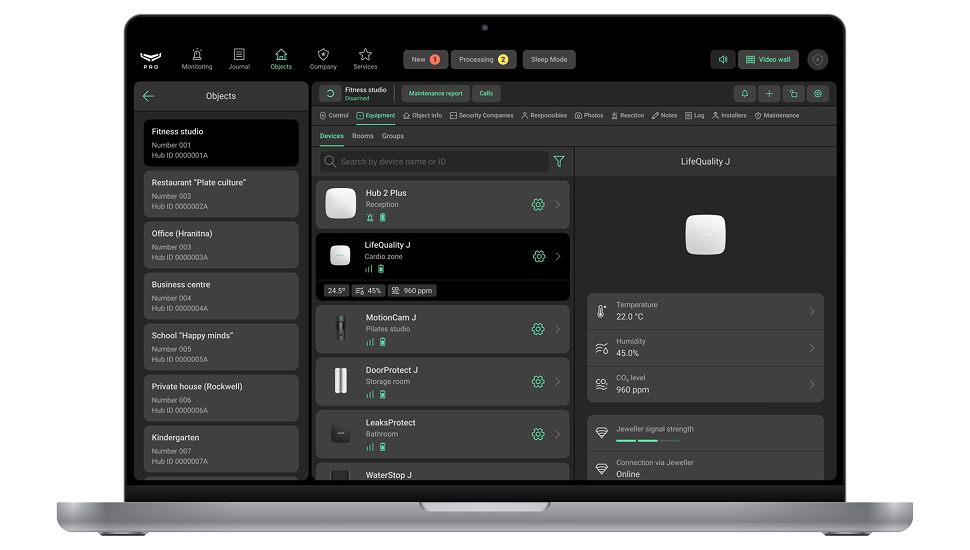Expand the Humidity 45.0% row
Image resolution: width=970 pixels, height=550 pixels.
coord(705,348)
